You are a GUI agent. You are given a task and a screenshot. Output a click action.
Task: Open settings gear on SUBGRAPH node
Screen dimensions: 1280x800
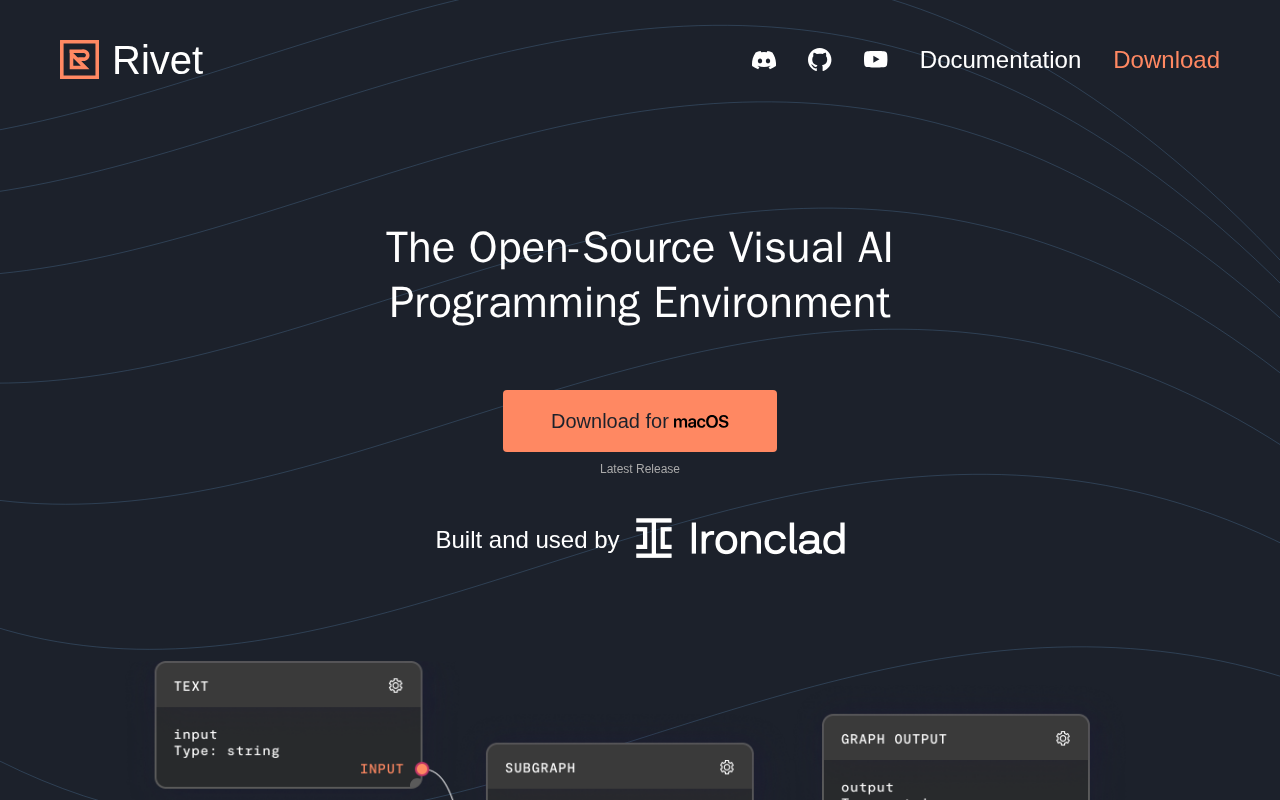(x=727, y=767)
